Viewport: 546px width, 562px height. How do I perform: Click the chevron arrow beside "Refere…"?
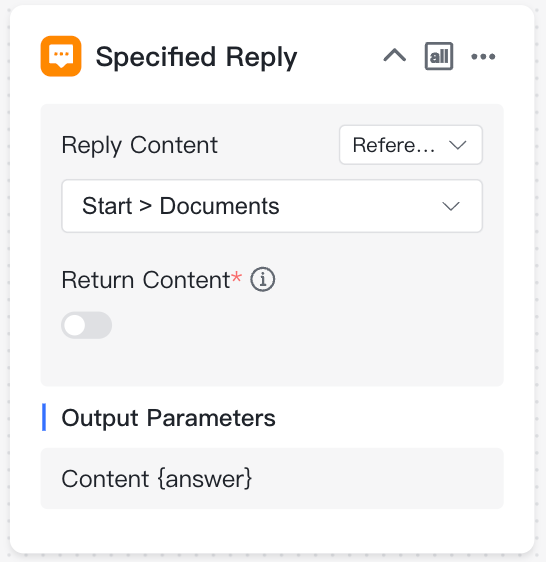[x=457, y=145]
